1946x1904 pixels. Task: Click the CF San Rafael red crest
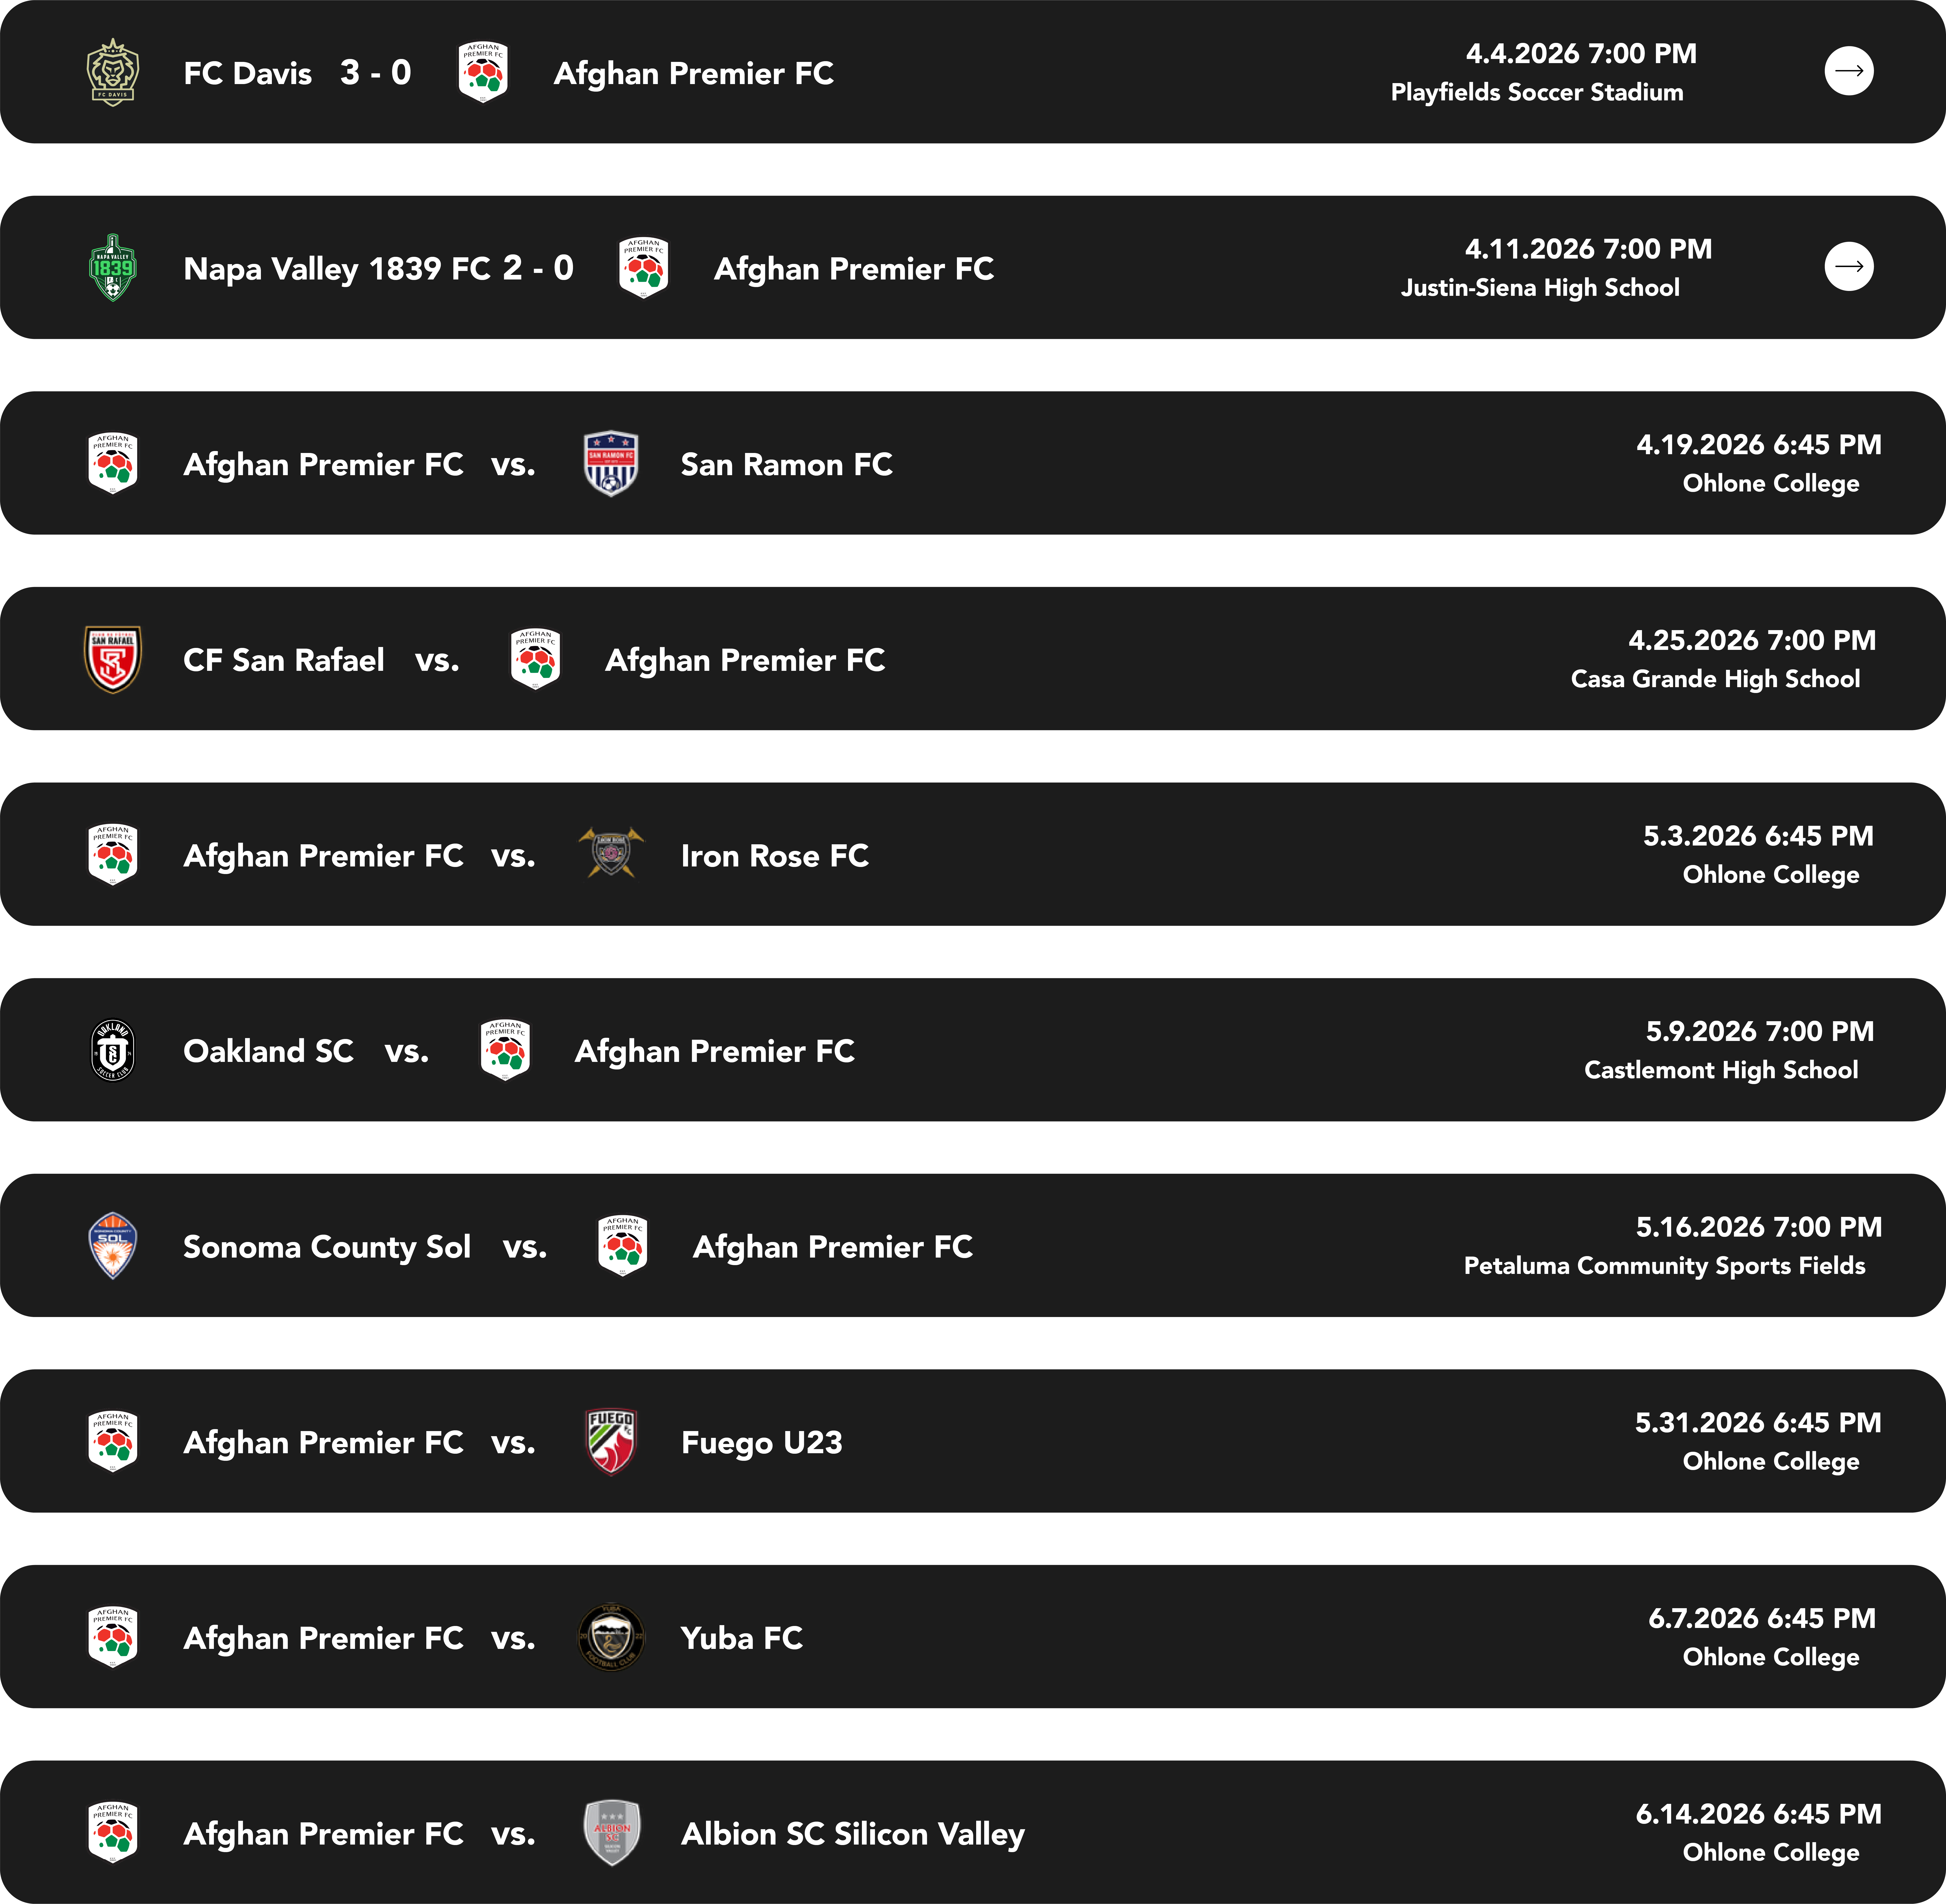(113, 659)
